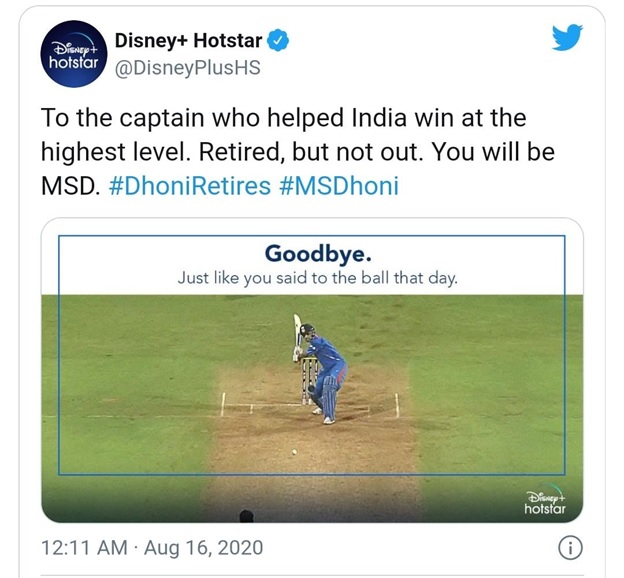624x578 pixels.
Task: Open the Disney+ Hotstar display name
Action: 188,41
